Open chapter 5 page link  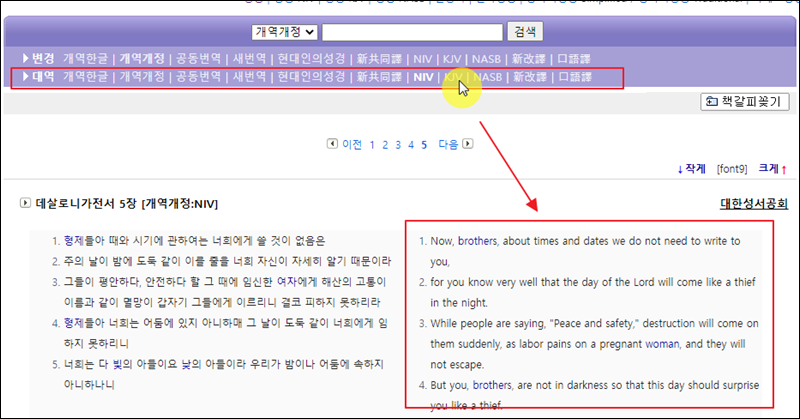[424, 145]
